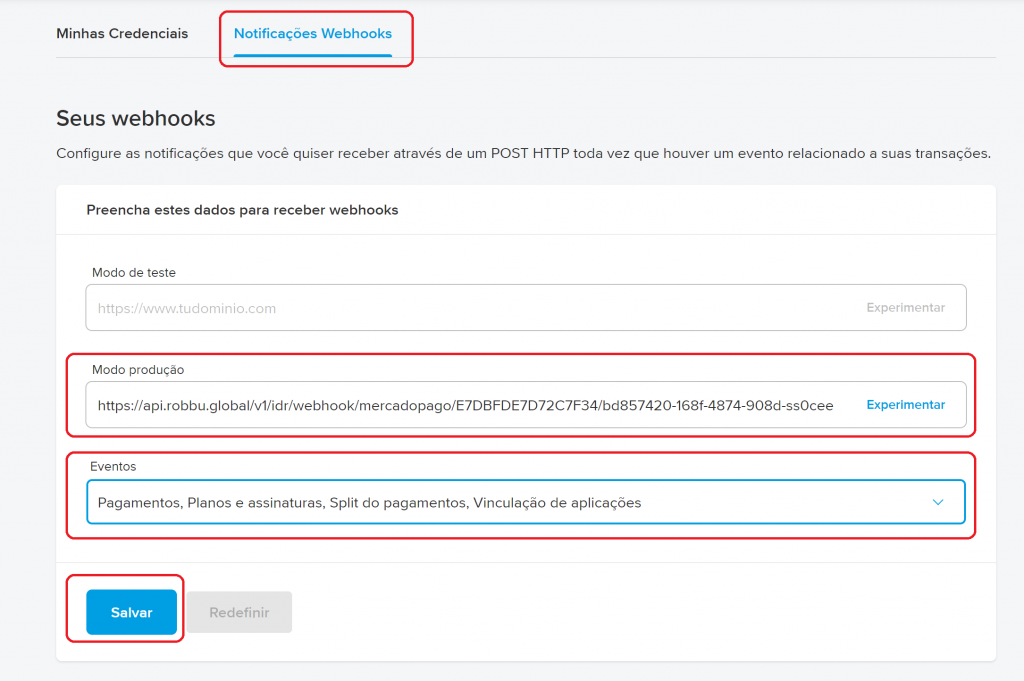Click "Preencha estes dados para receber webhooks" header
Screen dimensions: 1024x681
[242, 210]
